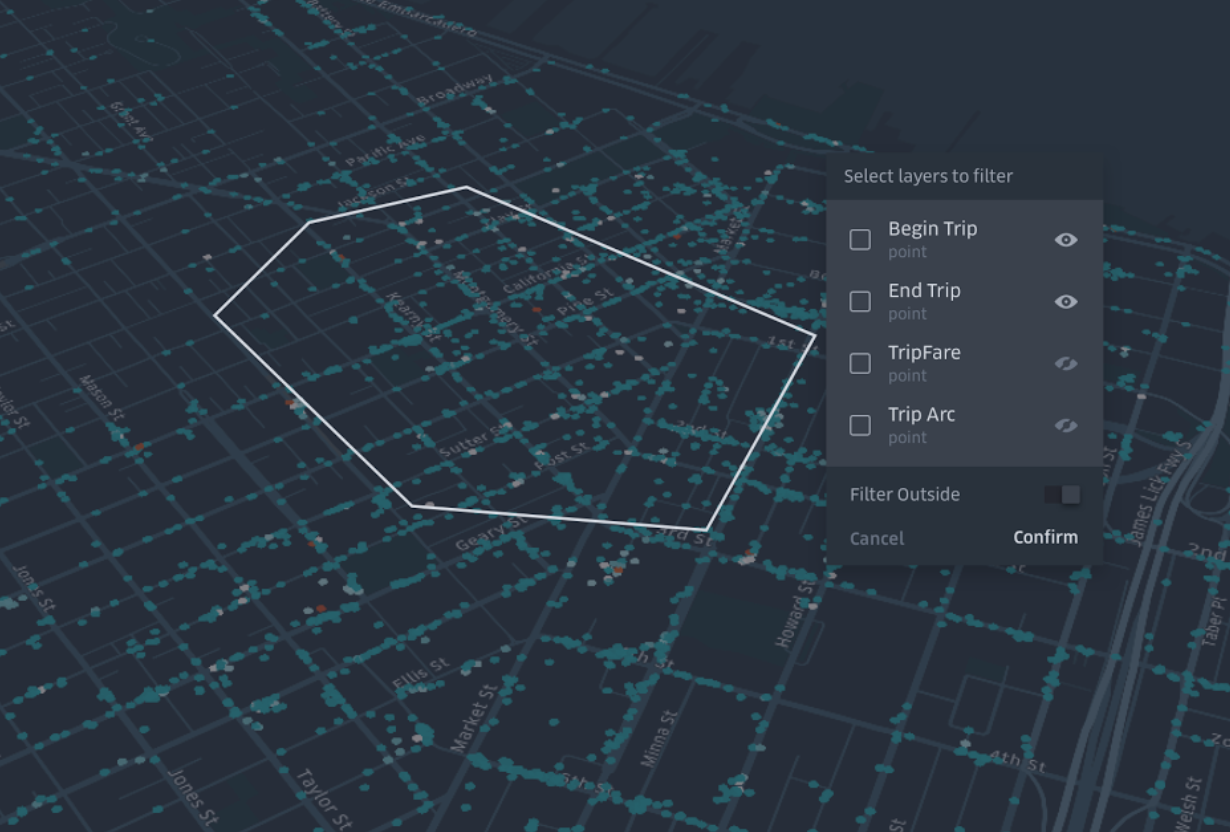This screenshot has width=1230, height=832.
Task: Click the Cancel button
Action: [x=877, y=538]
